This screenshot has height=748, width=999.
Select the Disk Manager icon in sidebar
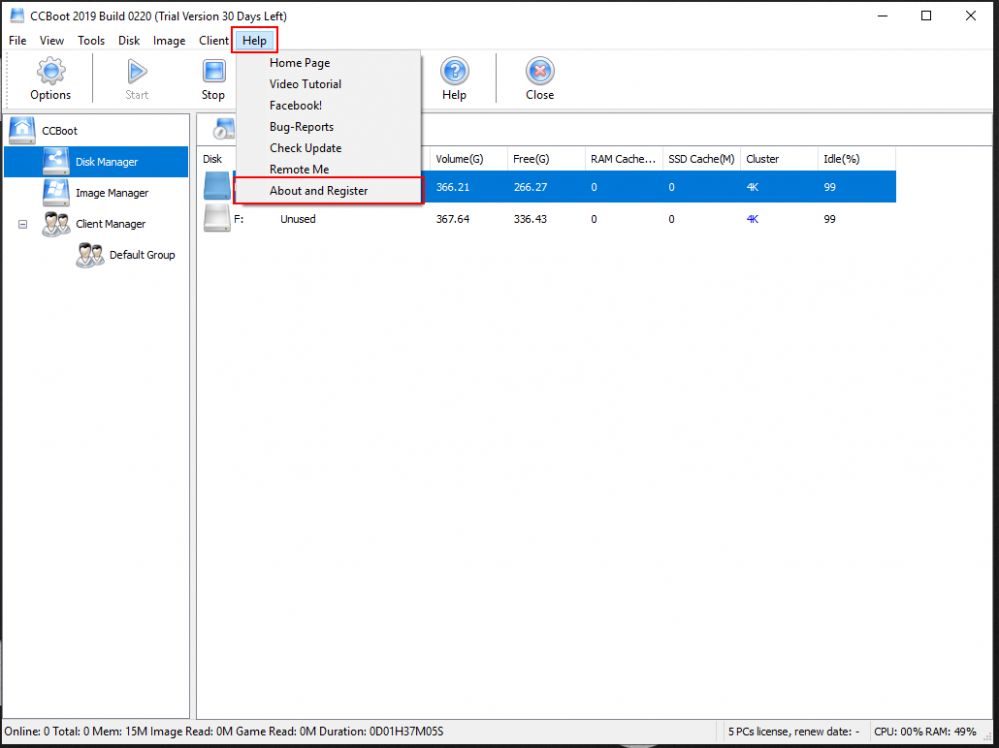(x=56, y=161)
